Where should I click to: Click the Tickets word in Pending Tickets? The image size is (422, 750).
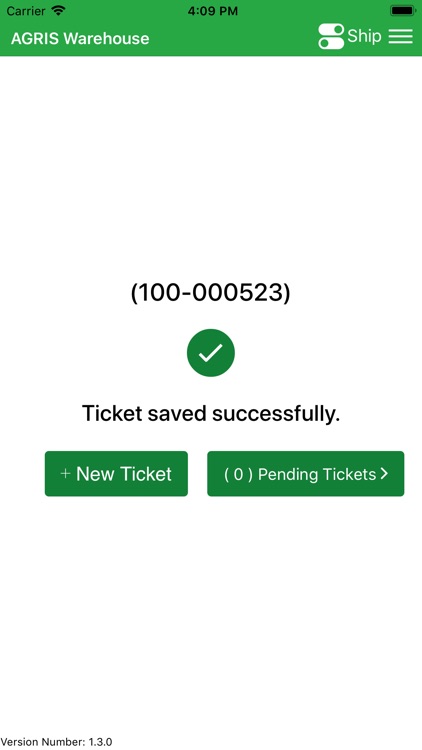click(349, 474)
